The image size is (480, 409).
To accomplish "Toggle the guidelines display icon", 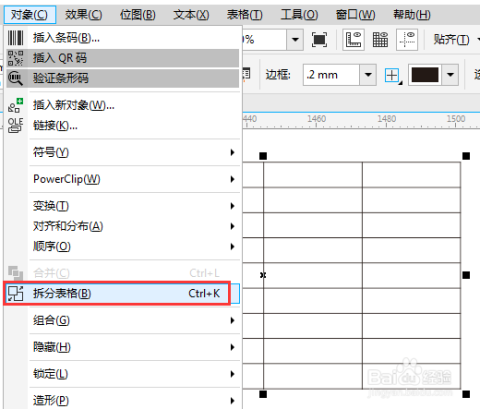I will pyautogui.click(x=407, y=40).
